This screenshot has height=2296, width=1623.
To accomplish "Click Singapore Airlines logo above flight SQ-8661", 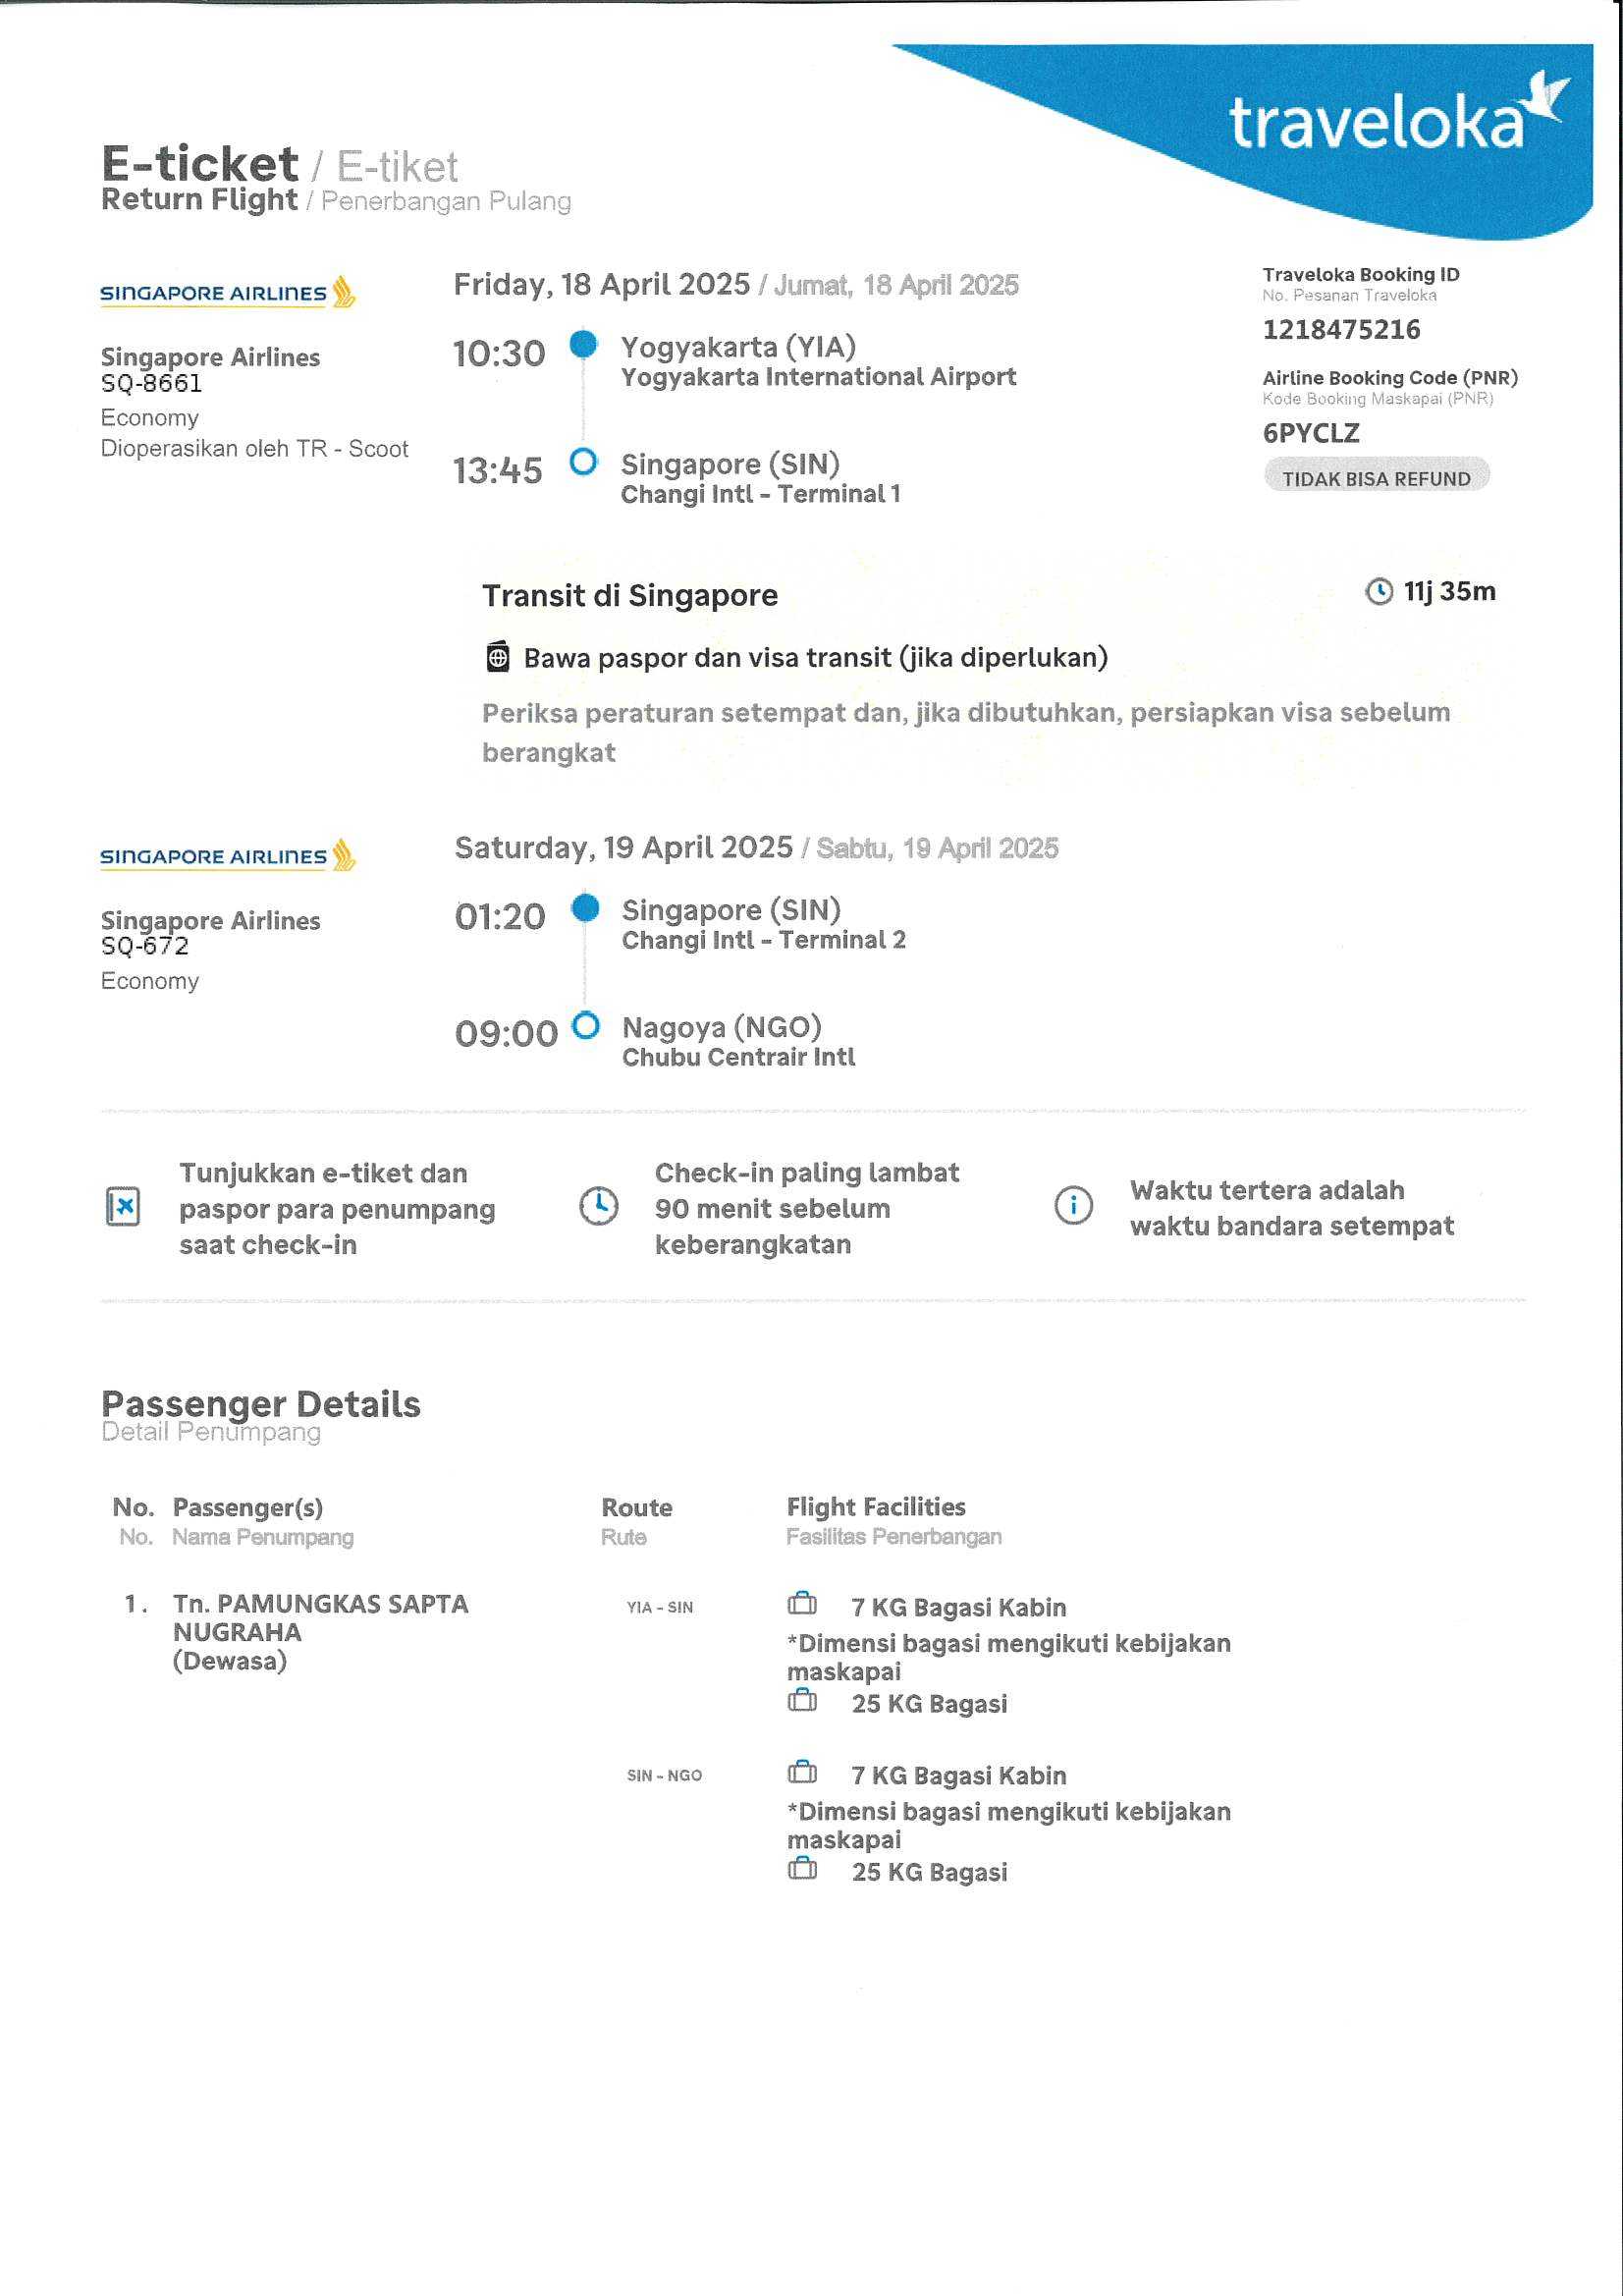I will [x=227, y=292].
